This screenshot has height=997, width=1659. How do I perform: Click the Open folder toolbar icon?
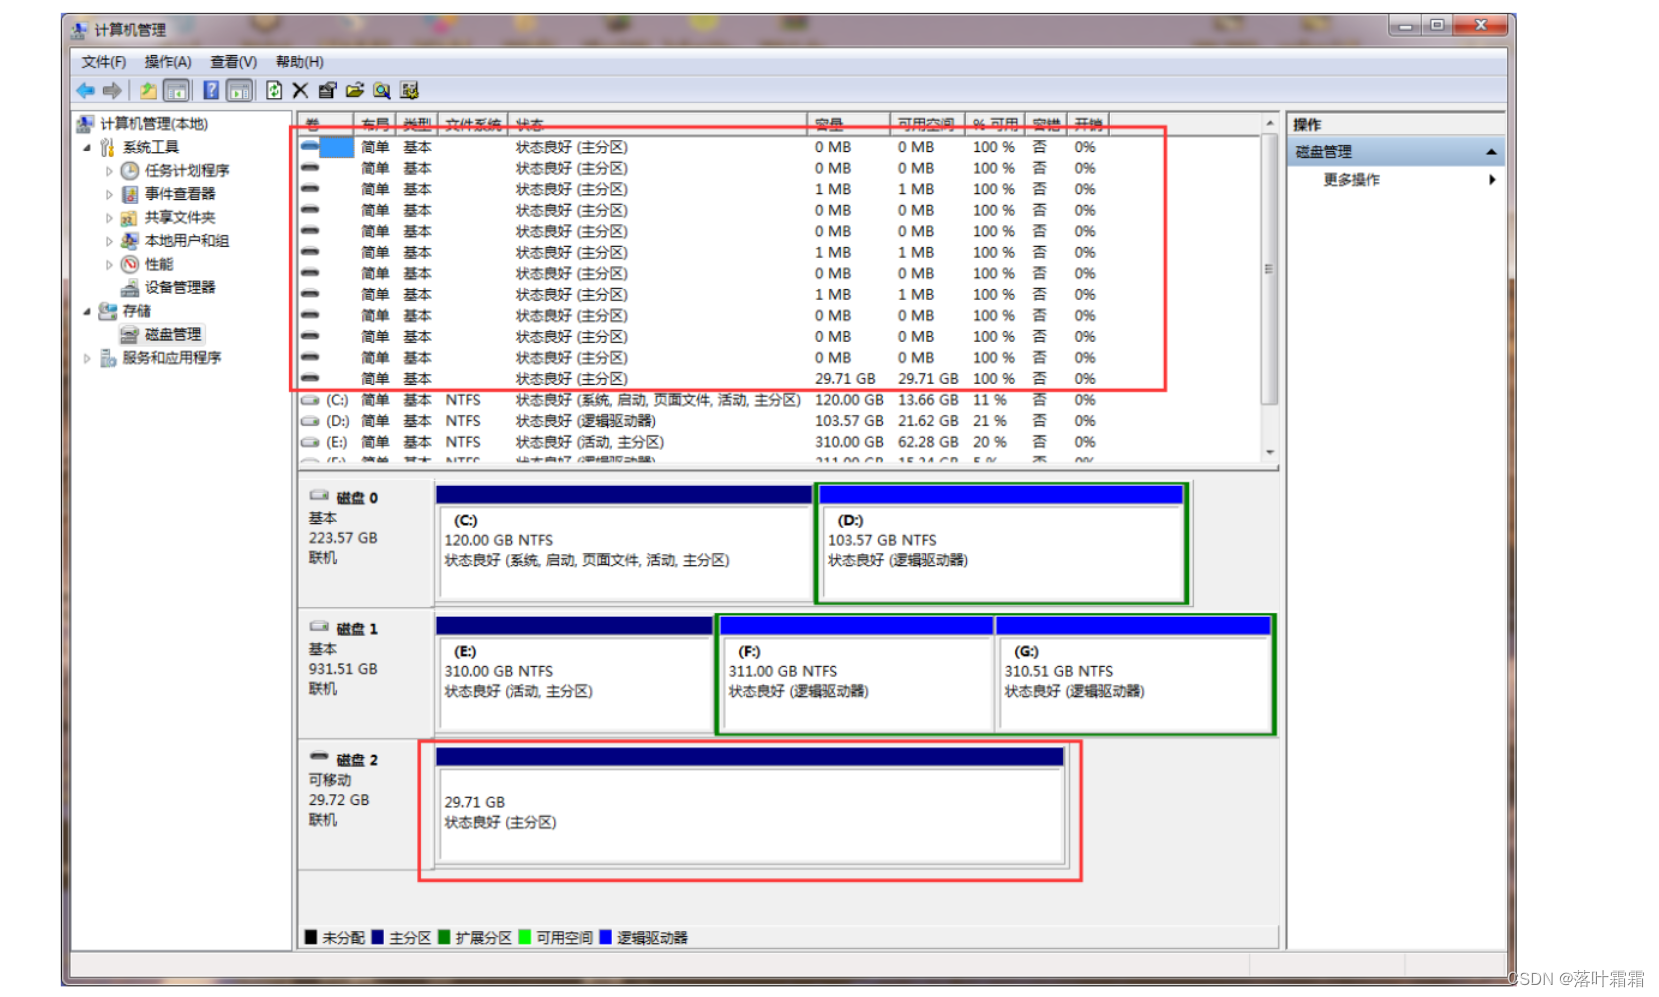click(x=354, y=91)
